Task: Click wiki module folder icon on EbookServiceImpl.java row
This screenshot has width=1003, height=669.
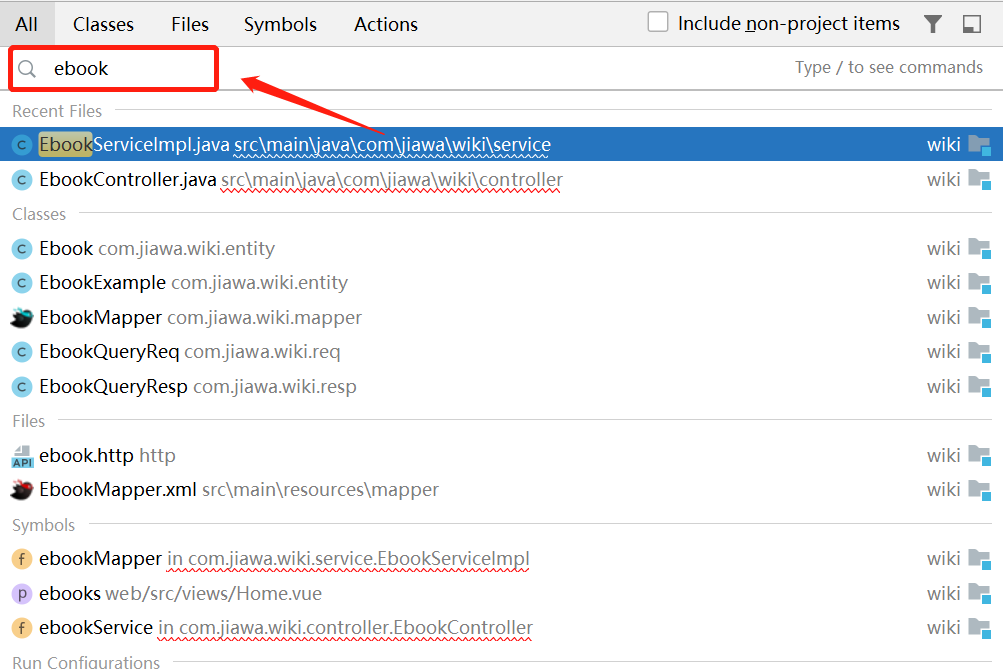Action: pyautogui.click(x=979, y=145)
